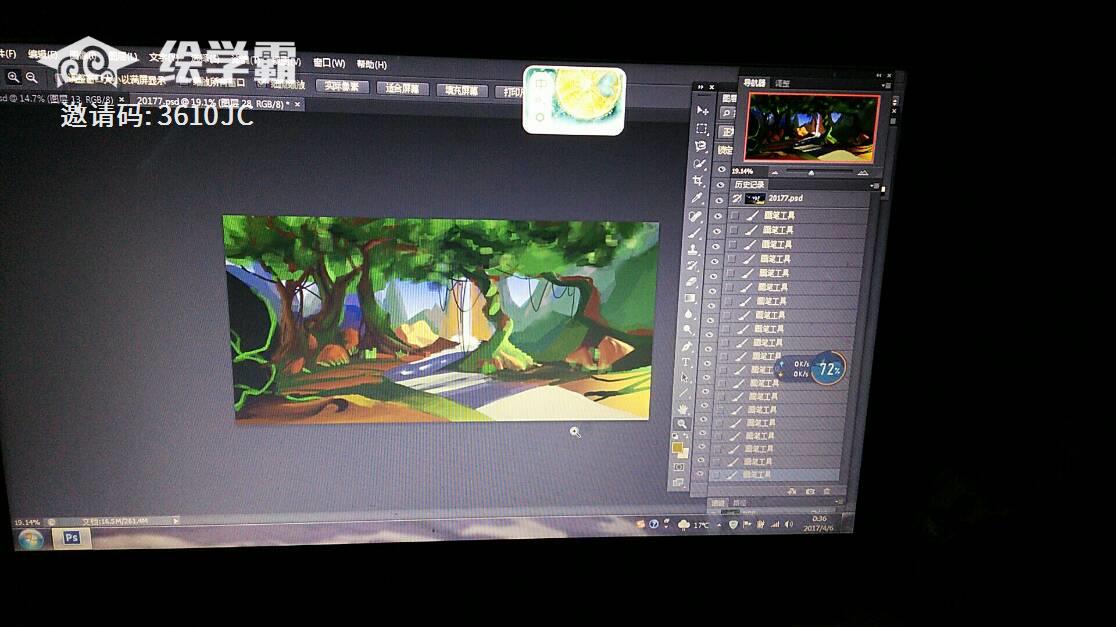Click zoom-out magnifier in the options bar
Screen dimensions: 1116x627
(x=31, y=78)
